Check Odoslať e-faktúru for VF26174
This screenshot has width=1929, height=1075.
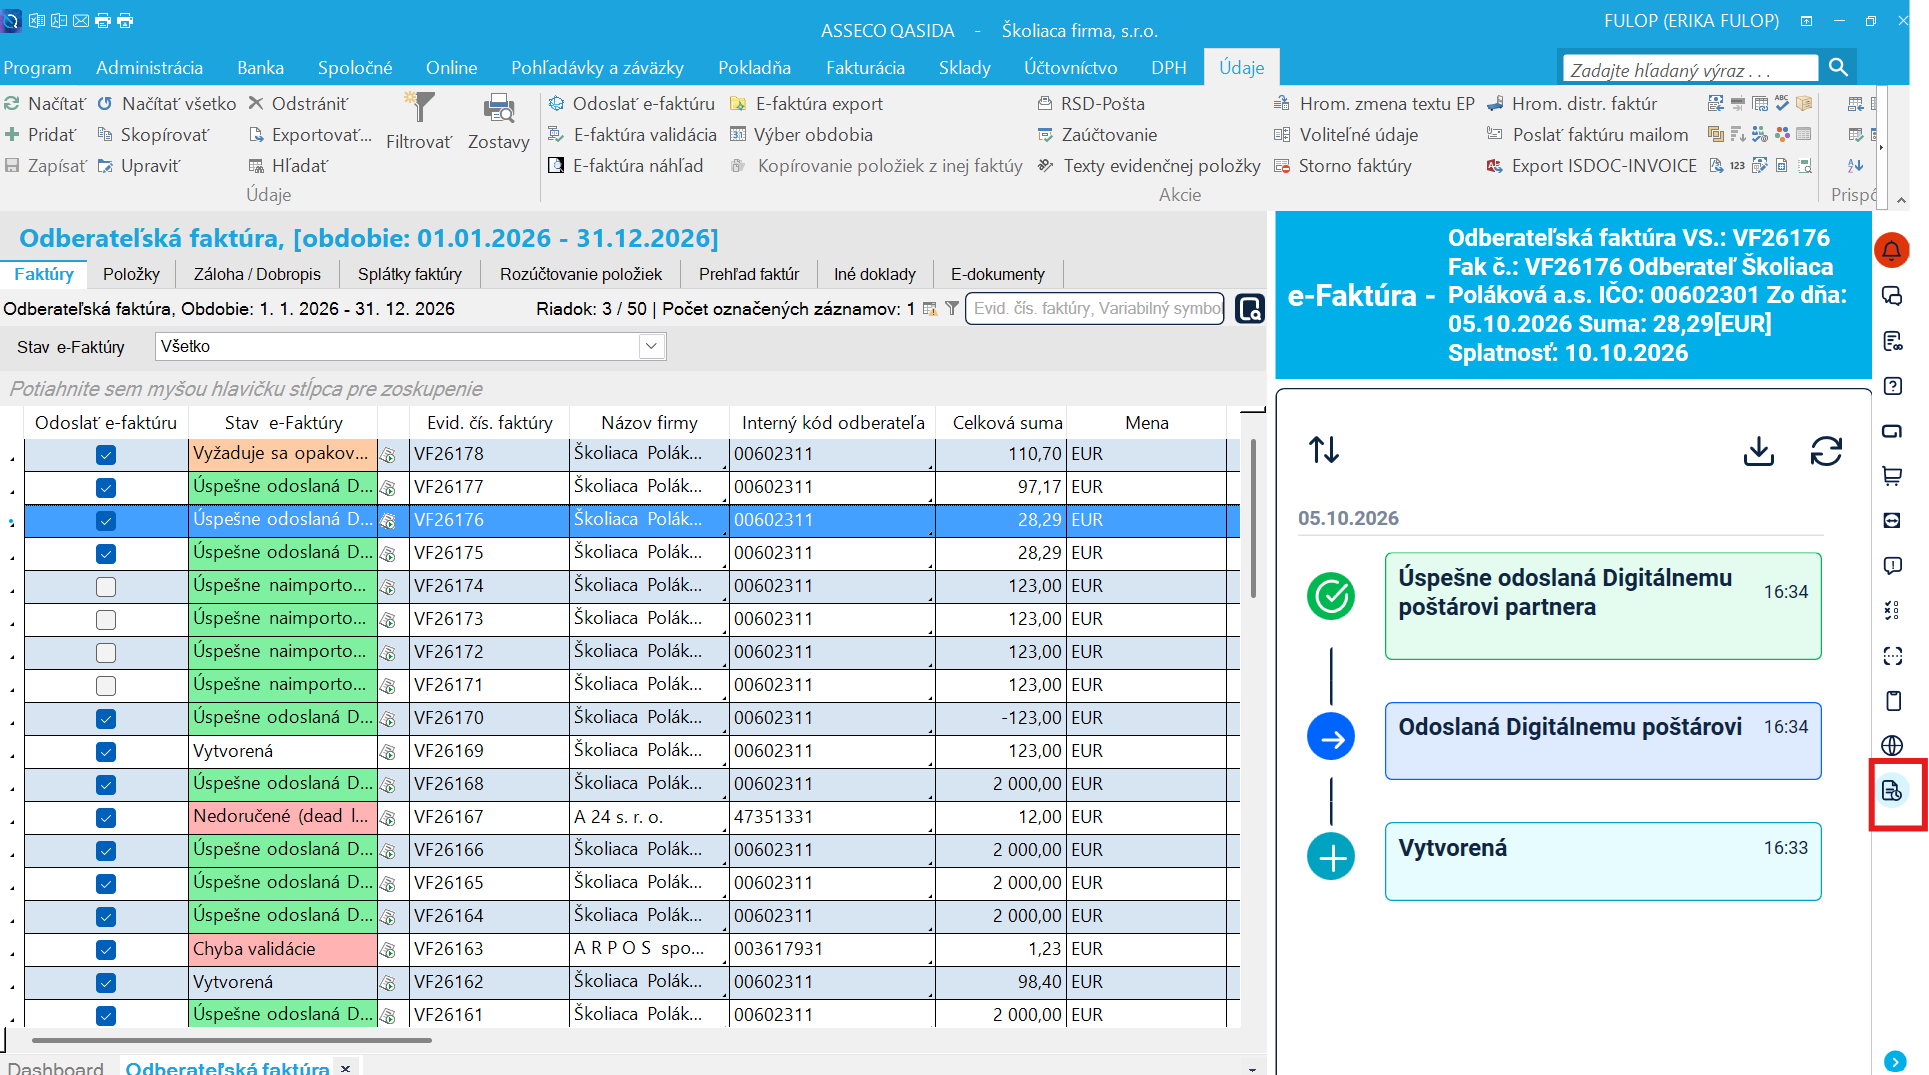coord(106,587)
